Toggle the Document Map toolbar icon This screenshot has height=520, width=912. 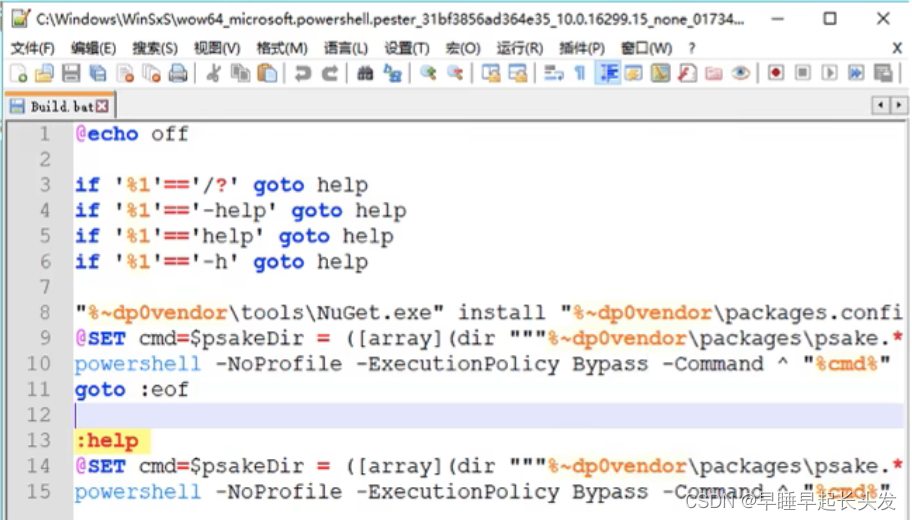pos(661,73)
